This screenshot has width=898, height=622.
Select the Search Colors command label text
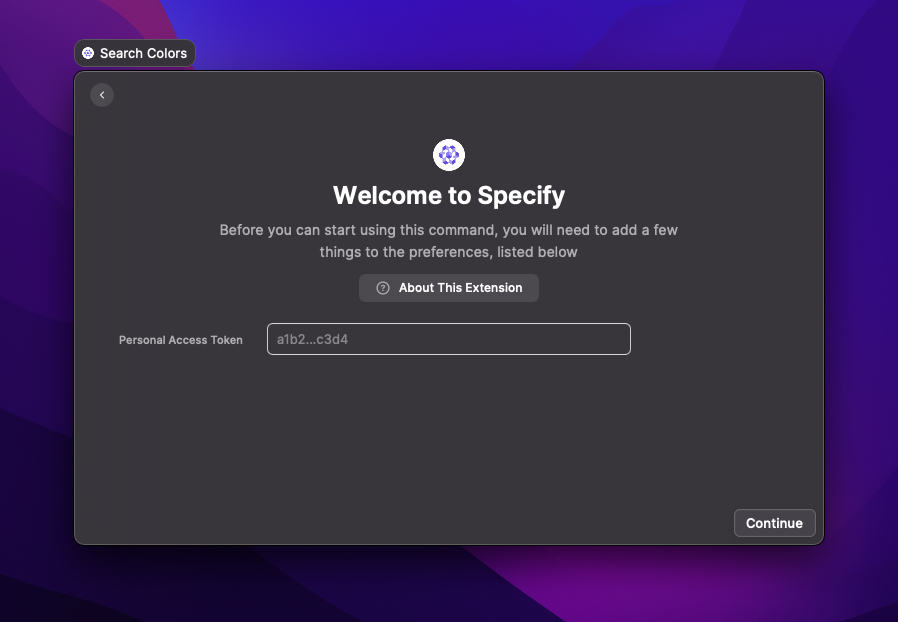pyautogui.click(x=143, y=53)
